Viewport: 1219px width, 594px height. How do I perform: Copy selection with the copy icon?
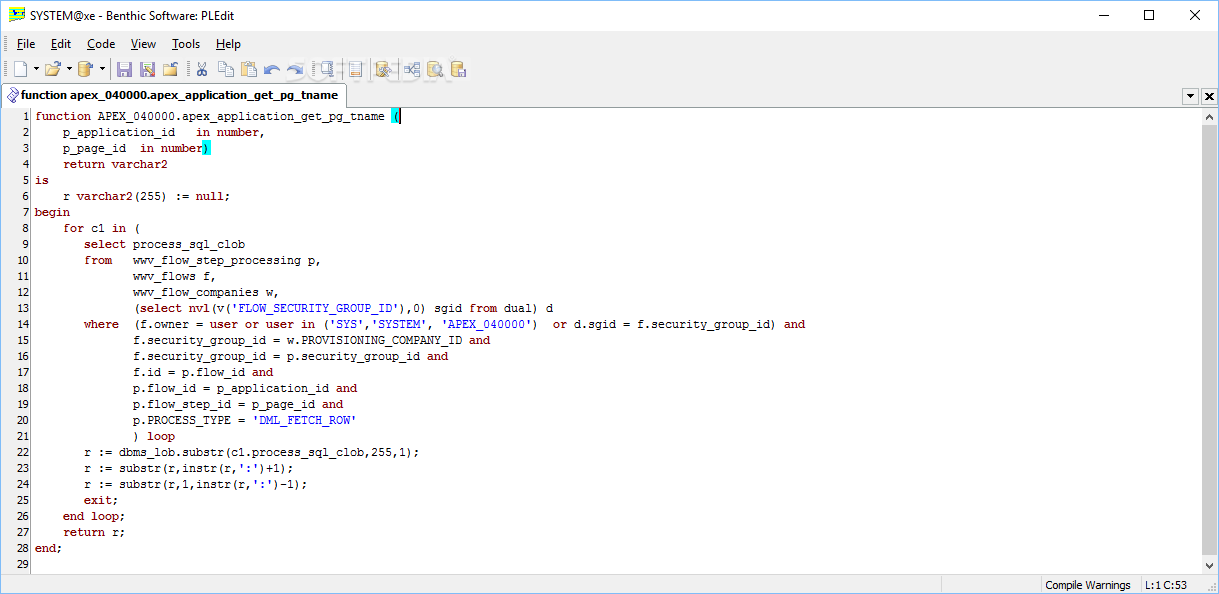226,69
